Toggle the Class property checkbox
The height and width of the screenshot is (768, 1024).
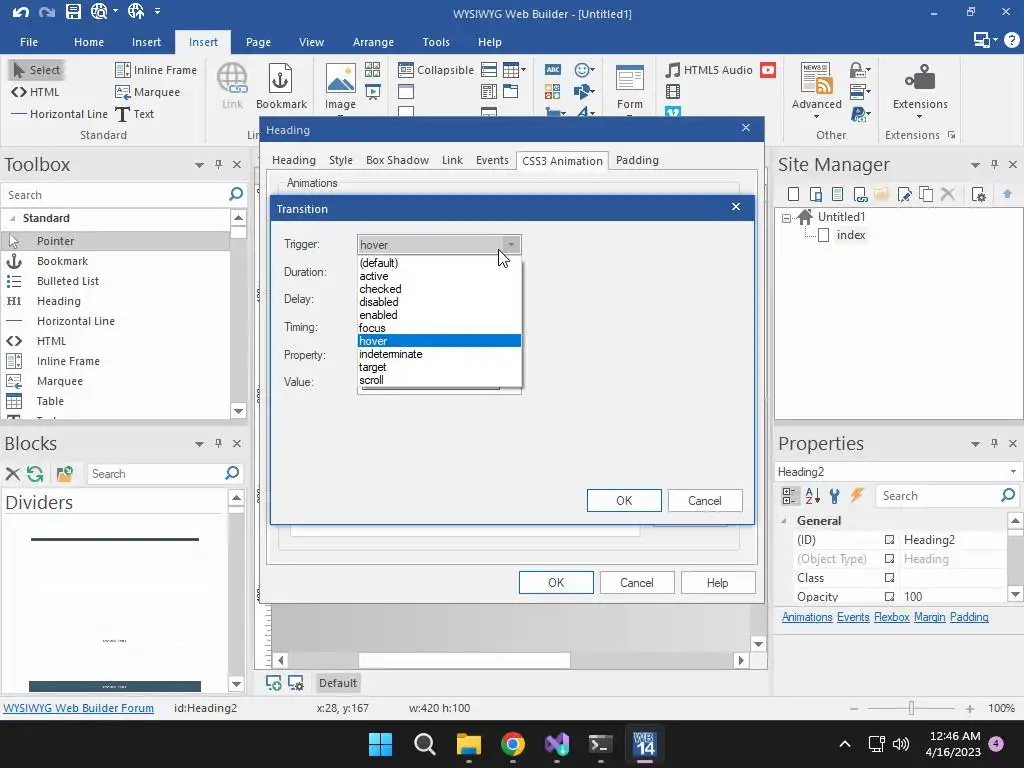[889, 578]
